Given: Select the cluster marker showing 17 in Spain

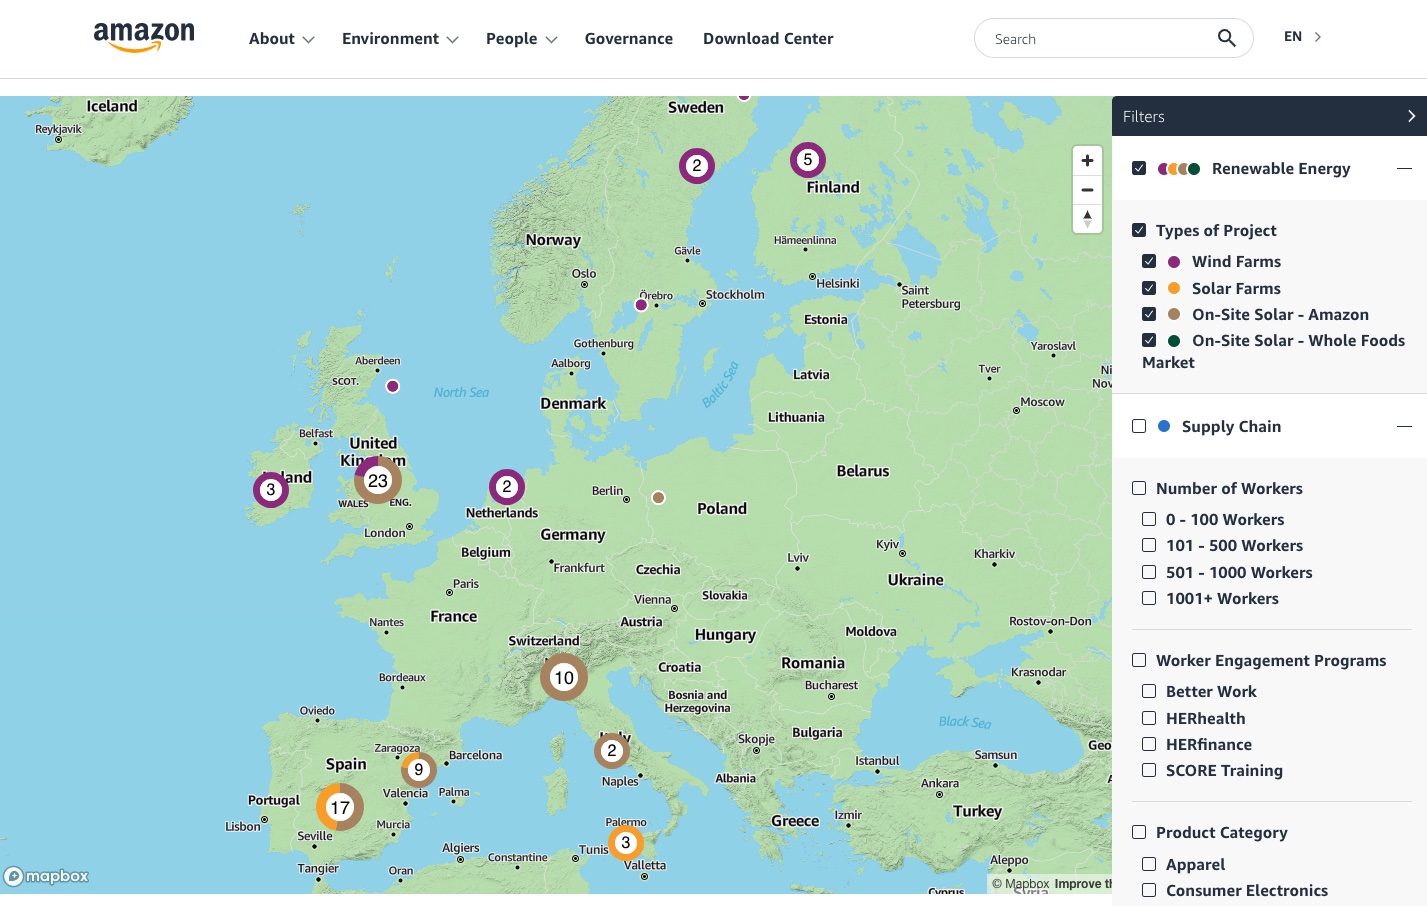Looking at the screenshot, I should 340,807.
